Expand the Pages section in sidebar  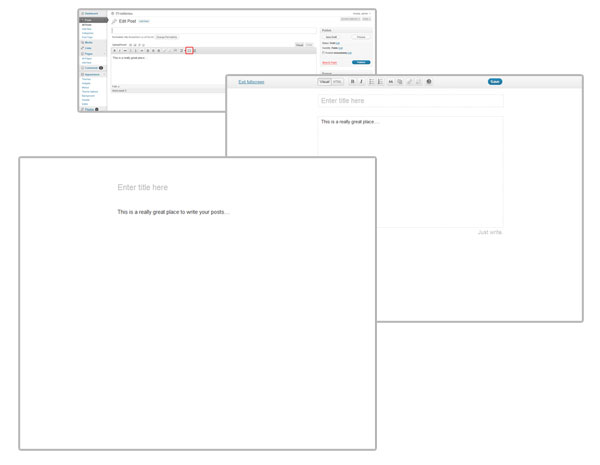click(89, 54)
